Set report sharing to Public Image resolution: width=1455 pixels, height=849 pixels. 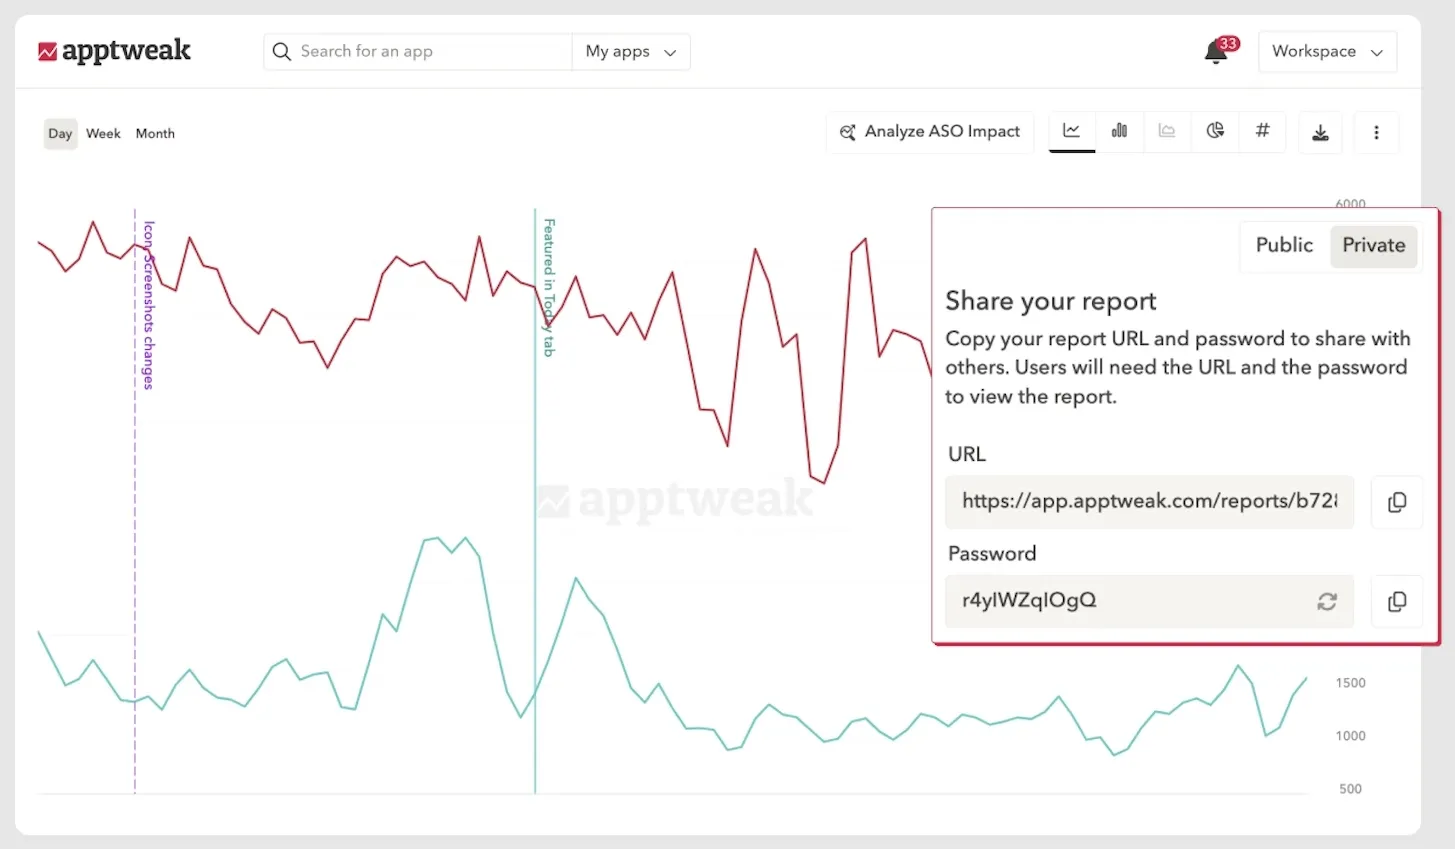1284,245
